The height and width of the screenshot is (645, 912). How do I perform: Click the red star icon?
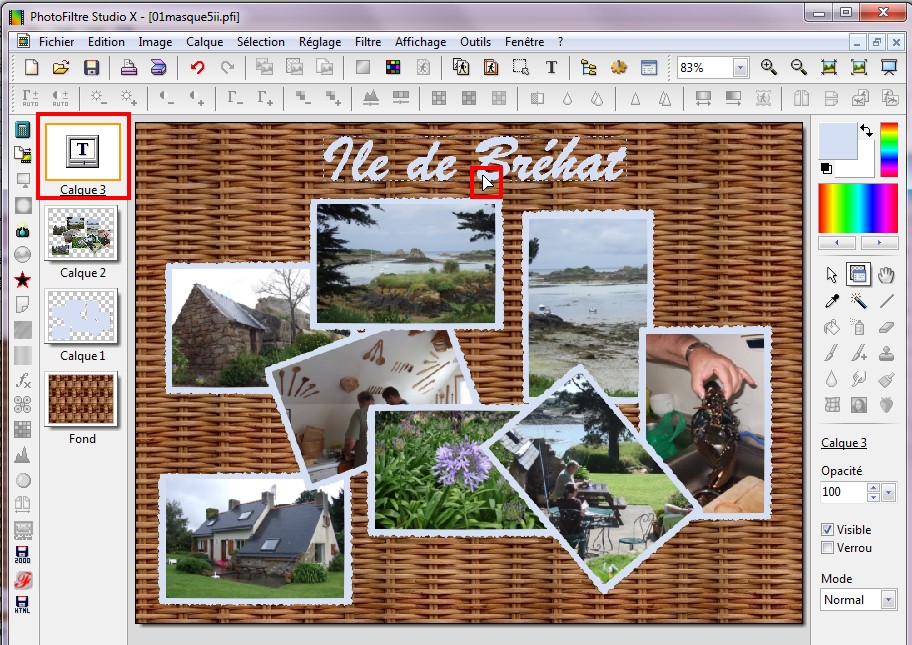[x=23, y=280]
